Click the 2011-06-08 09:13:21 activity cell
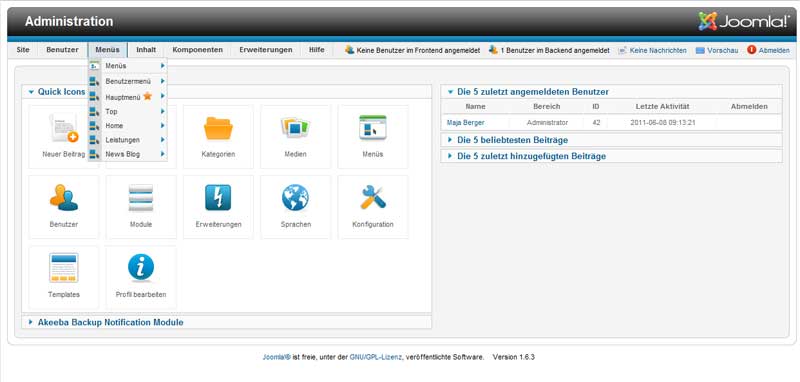The width and height of the screenshot is (800, 382). pyautogui.click(x=663, y=123)
